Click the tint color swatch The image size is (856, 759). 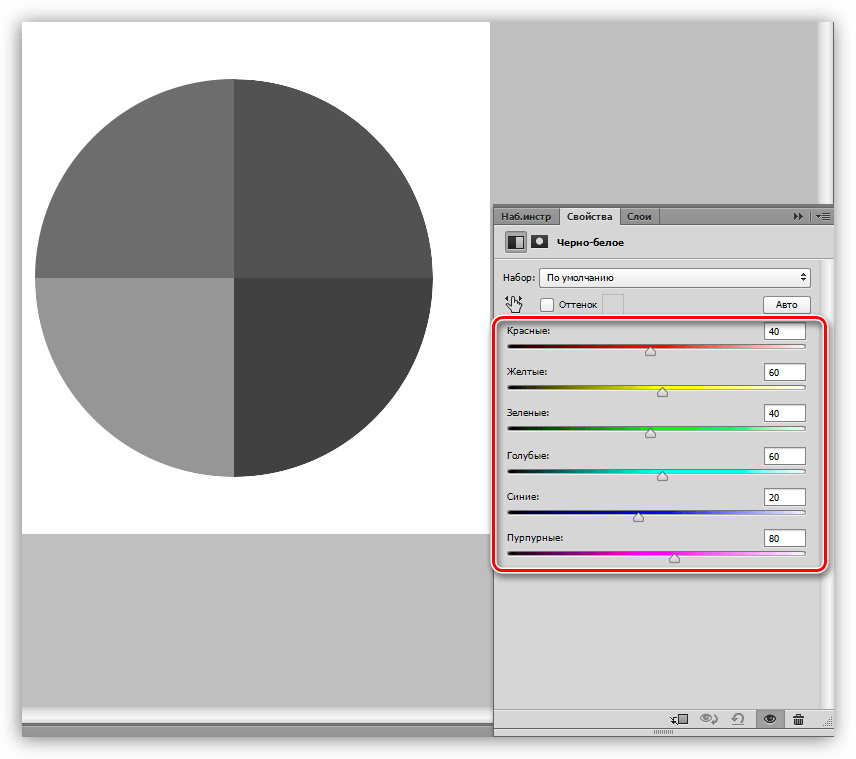coord(613,304)
